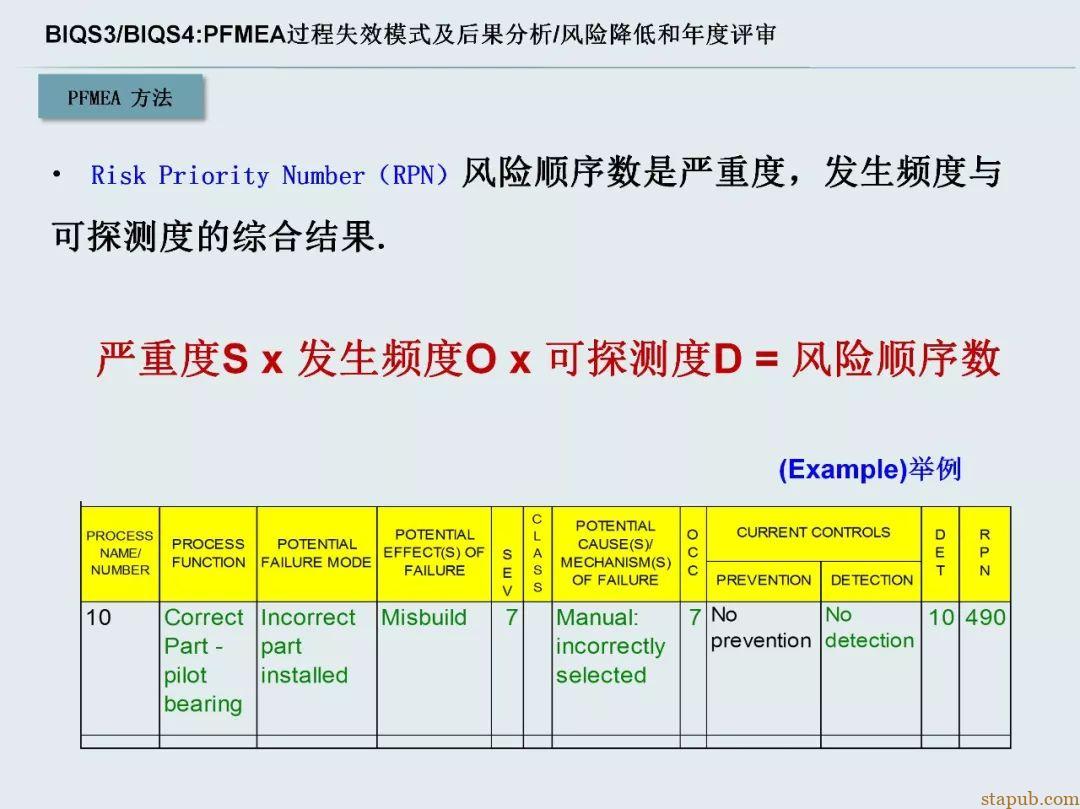Click the severity value 7 cell
The height and width of the screenshot is (809, 1080).
click(508, 668)
